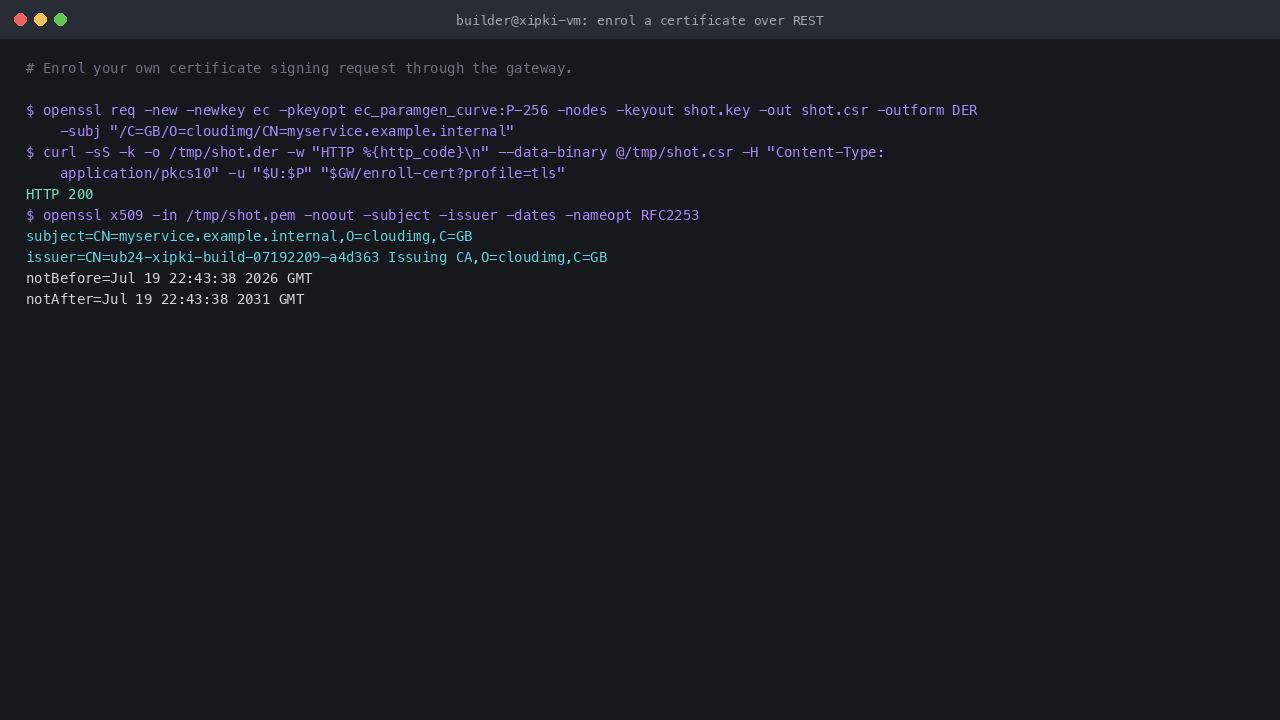The width and height of the screenshot is (1280, 720).
Task: Click the notBefore date line
Action: [169, 278]
